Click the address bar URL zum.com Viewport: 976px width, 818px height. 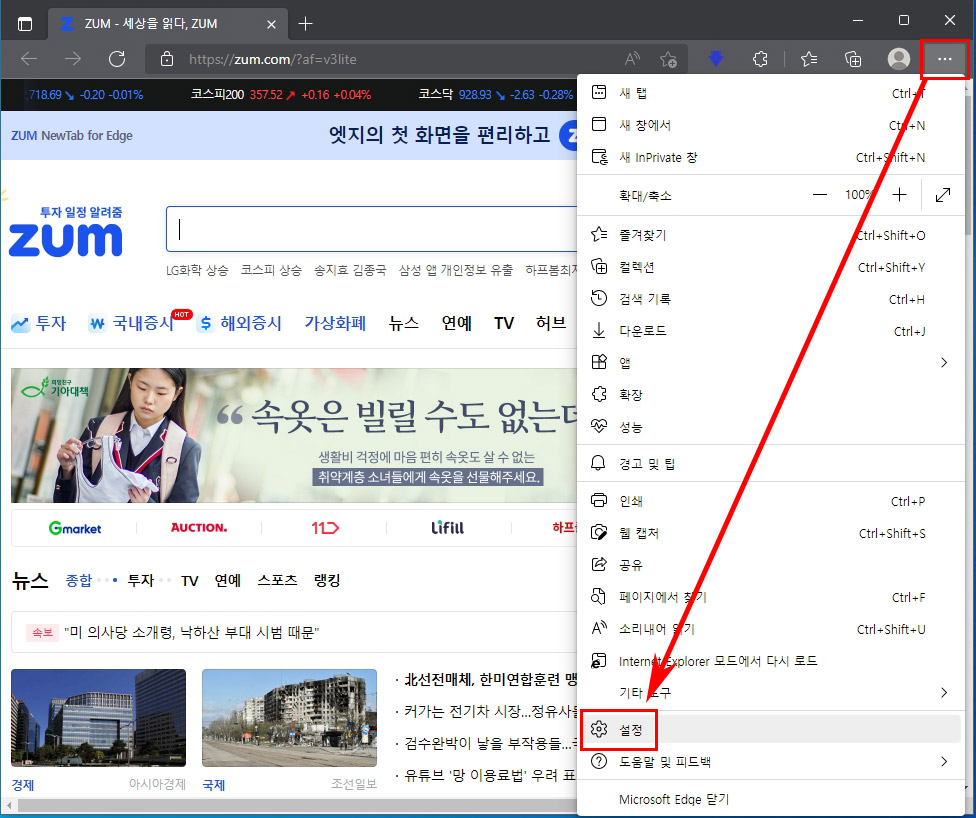[x=273, y=59]
